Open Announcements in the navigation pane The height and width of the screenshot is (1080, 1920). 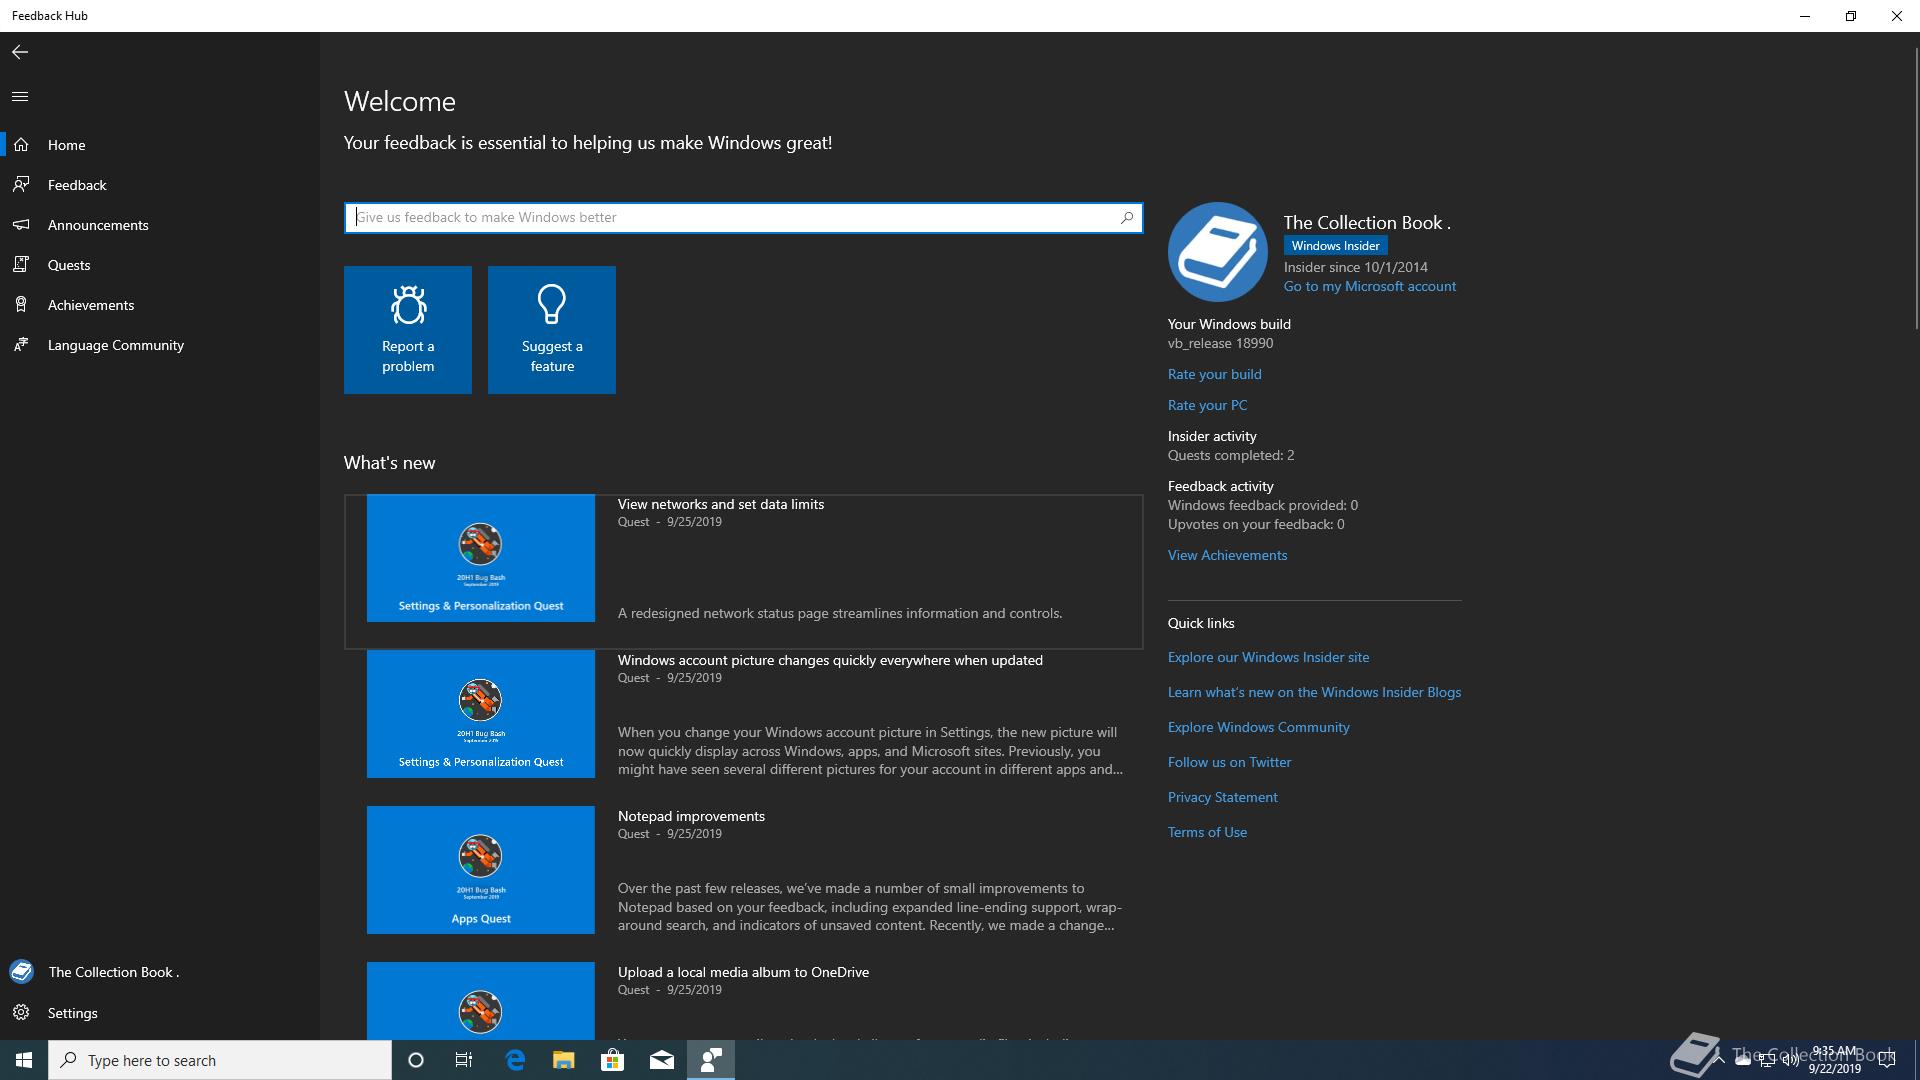tap(160, 225)
